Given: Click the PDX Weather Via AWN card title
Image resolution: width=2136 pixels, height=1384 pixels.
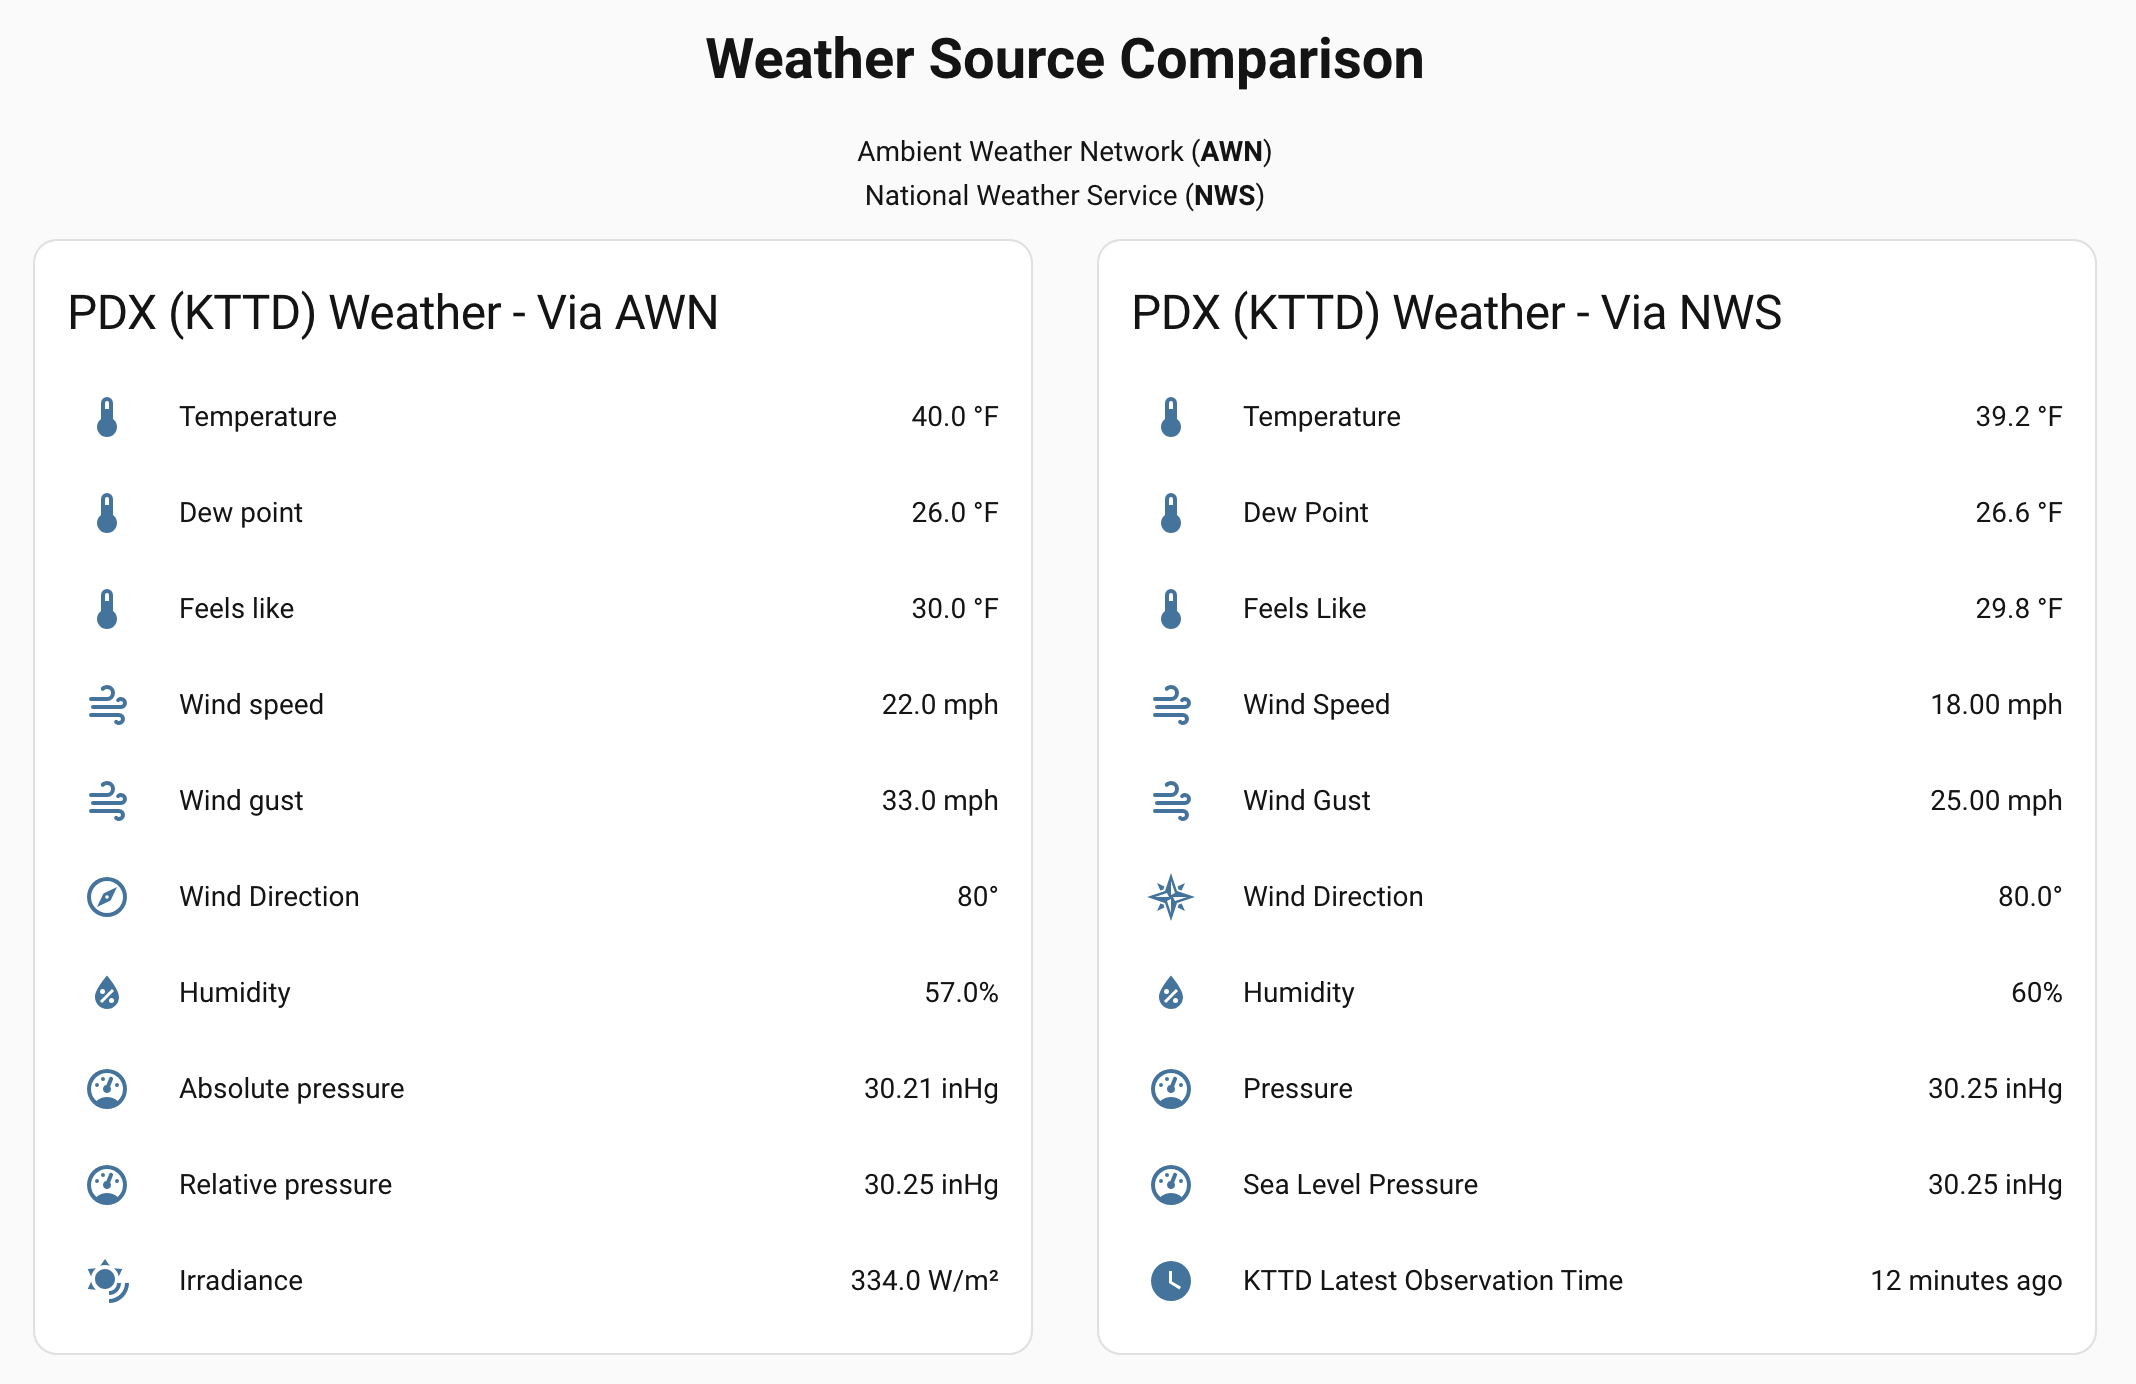Looking at the screenshot, I should click(x=393, y=313).
